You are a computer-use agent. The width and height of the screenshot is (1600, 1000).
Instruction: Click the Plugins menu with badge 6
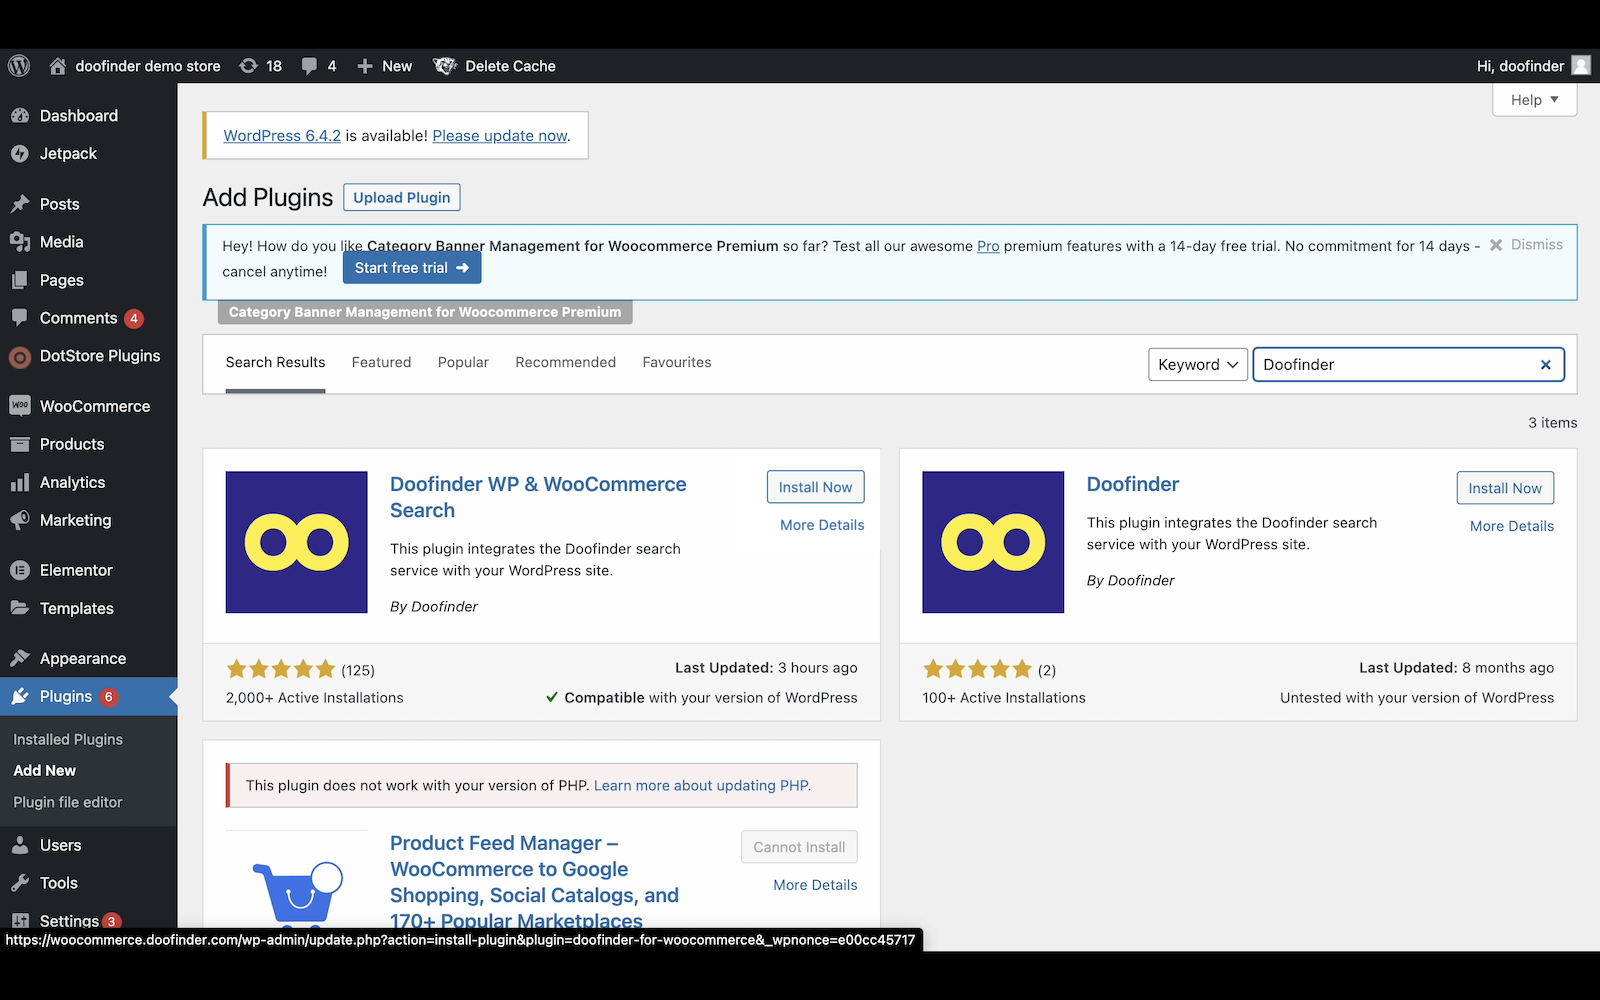click(x=88, y=697)
